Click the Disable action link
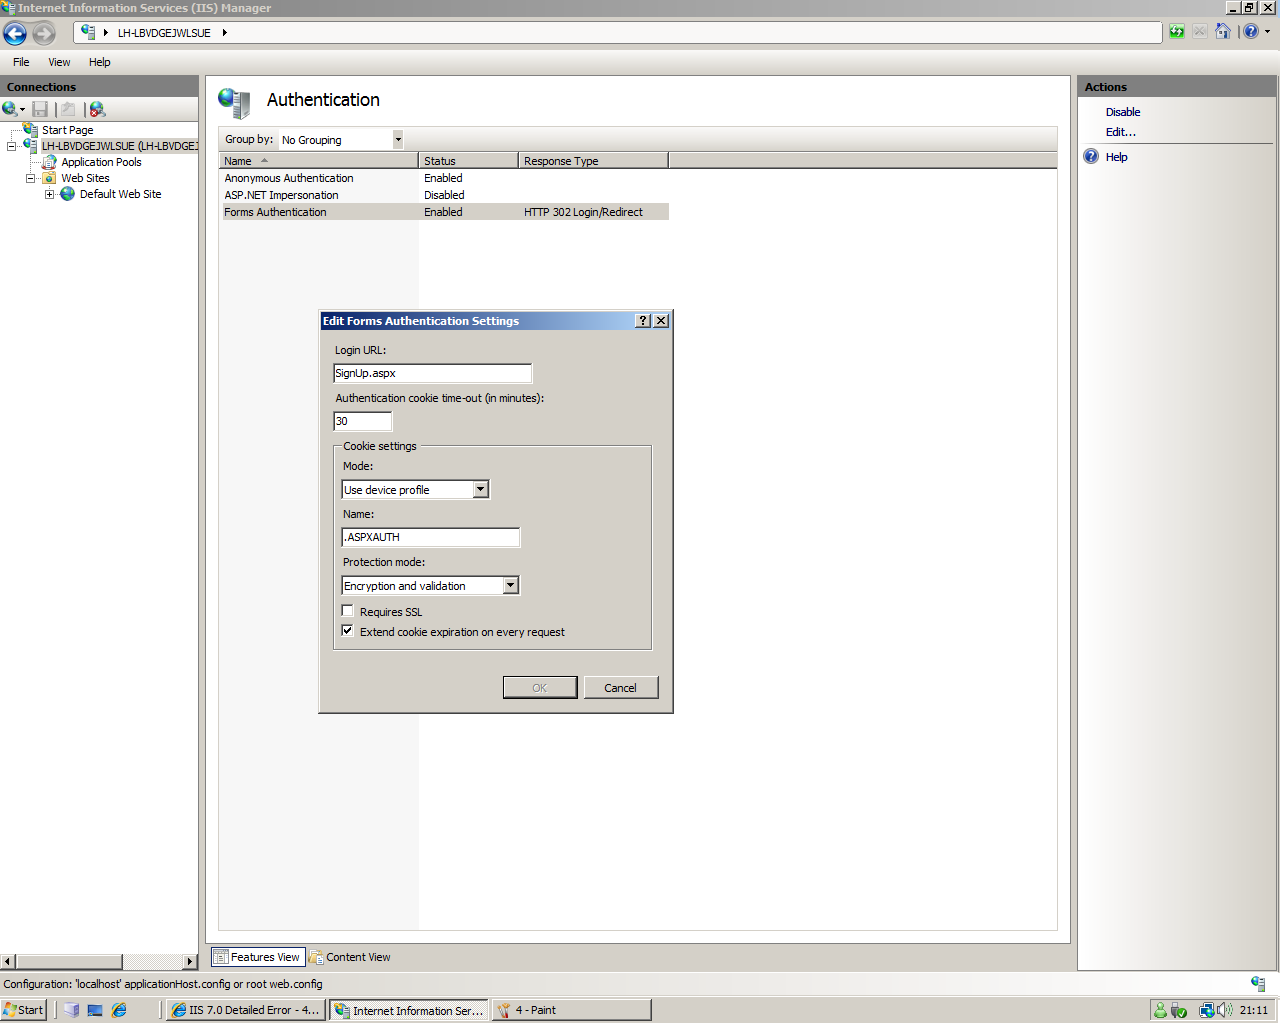The image size is (1280, 1024). pos(1122,112)
